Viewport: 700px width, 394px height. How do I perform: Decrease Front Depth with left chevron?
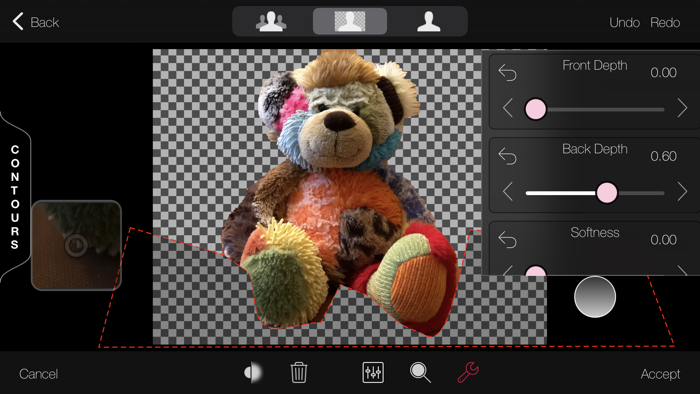(x=508, y=108)
